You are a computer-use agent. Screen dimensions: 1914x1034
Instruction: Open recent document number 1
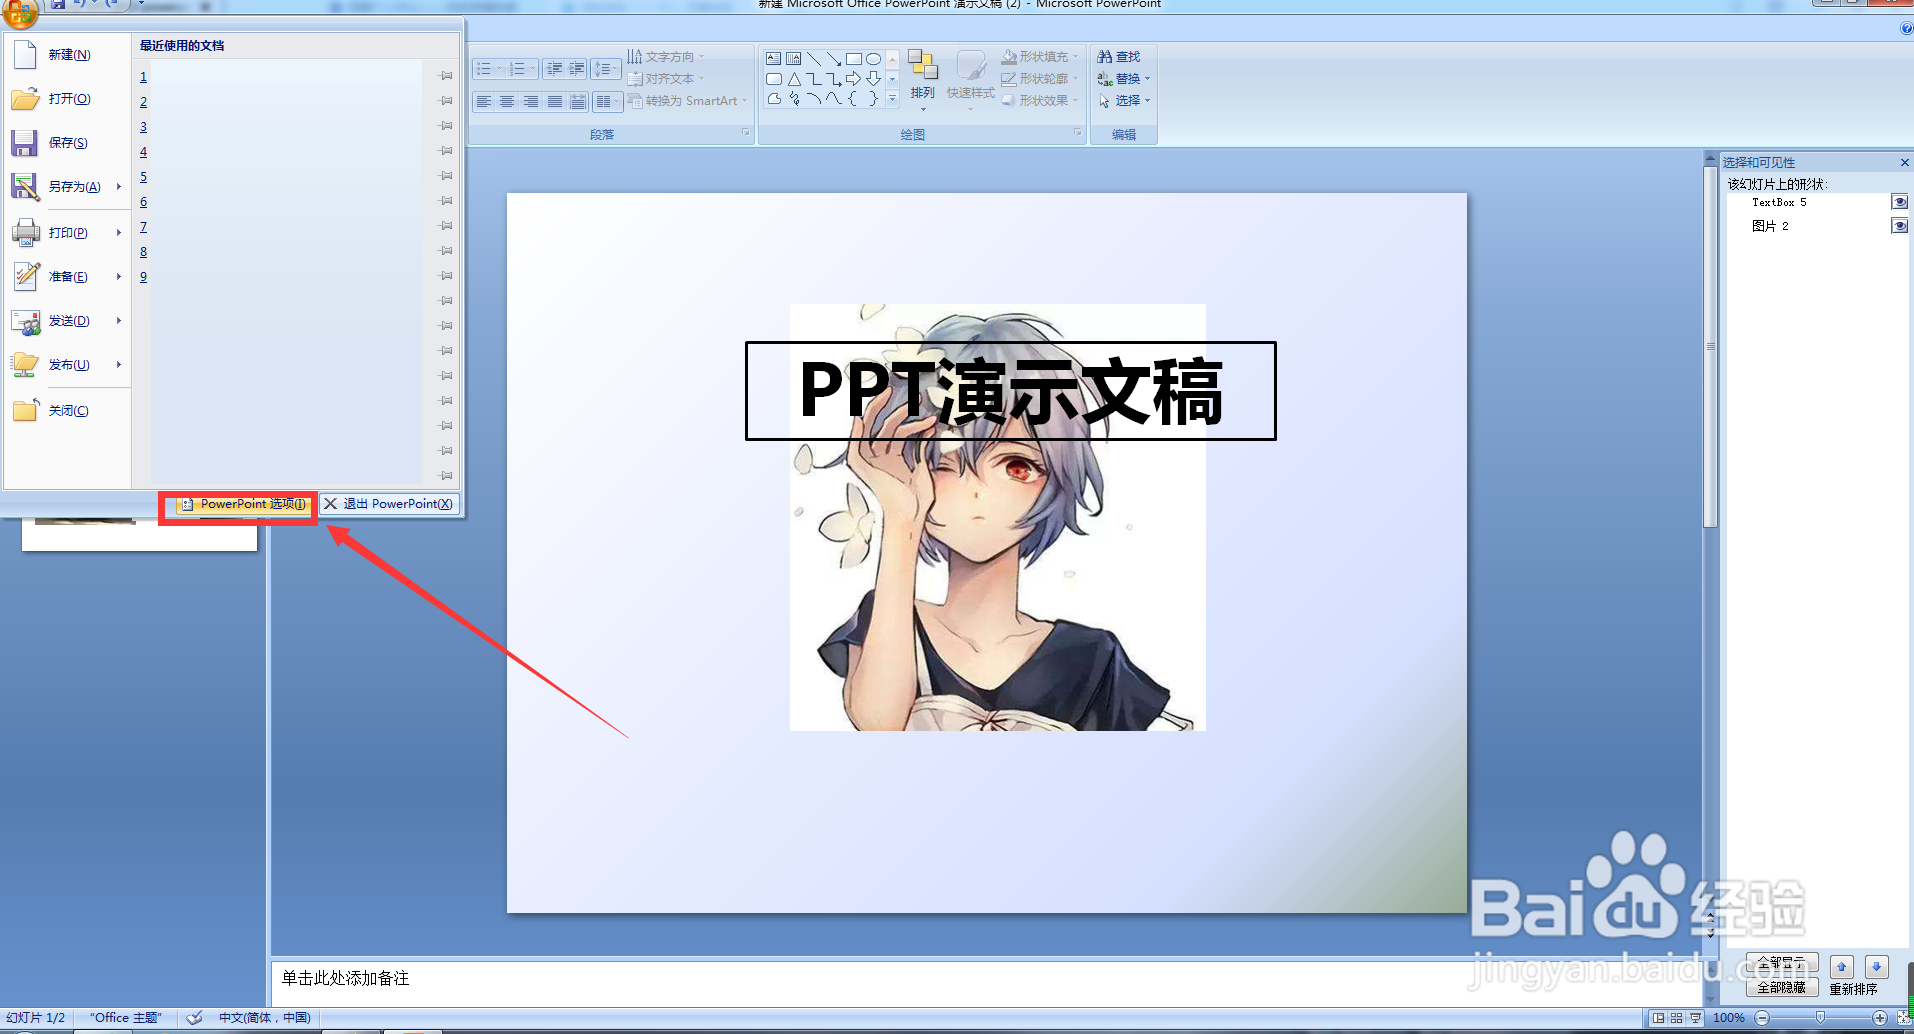(143, 77)
